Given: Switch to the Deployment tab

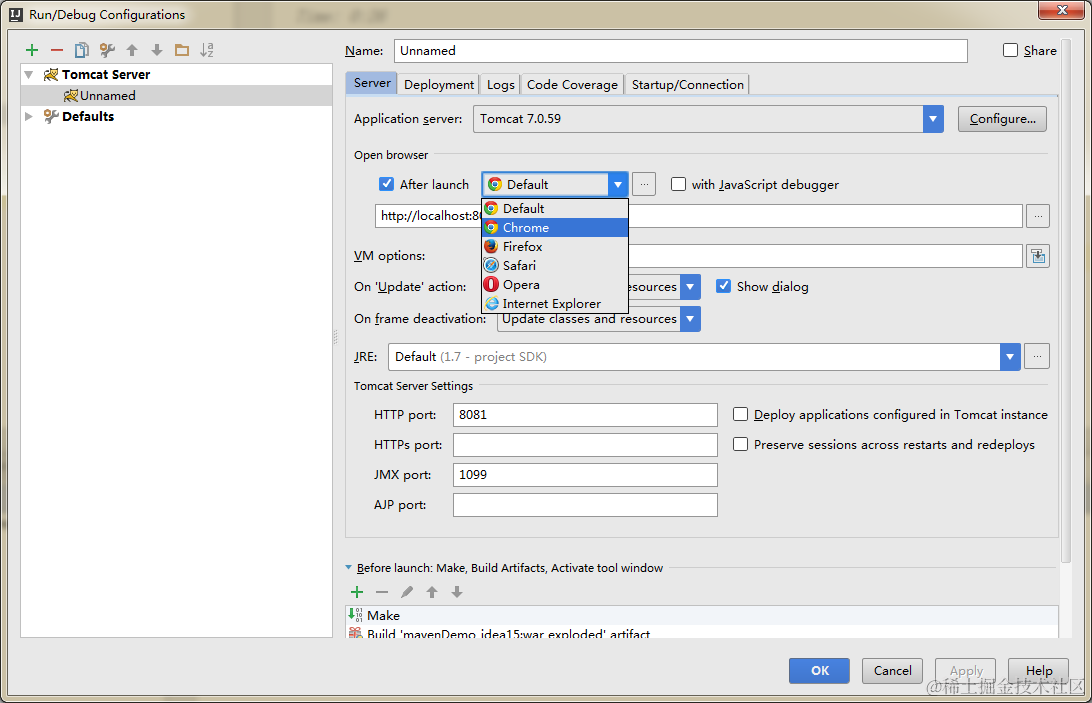Looking at the screenshot, I should coord(439,84).
